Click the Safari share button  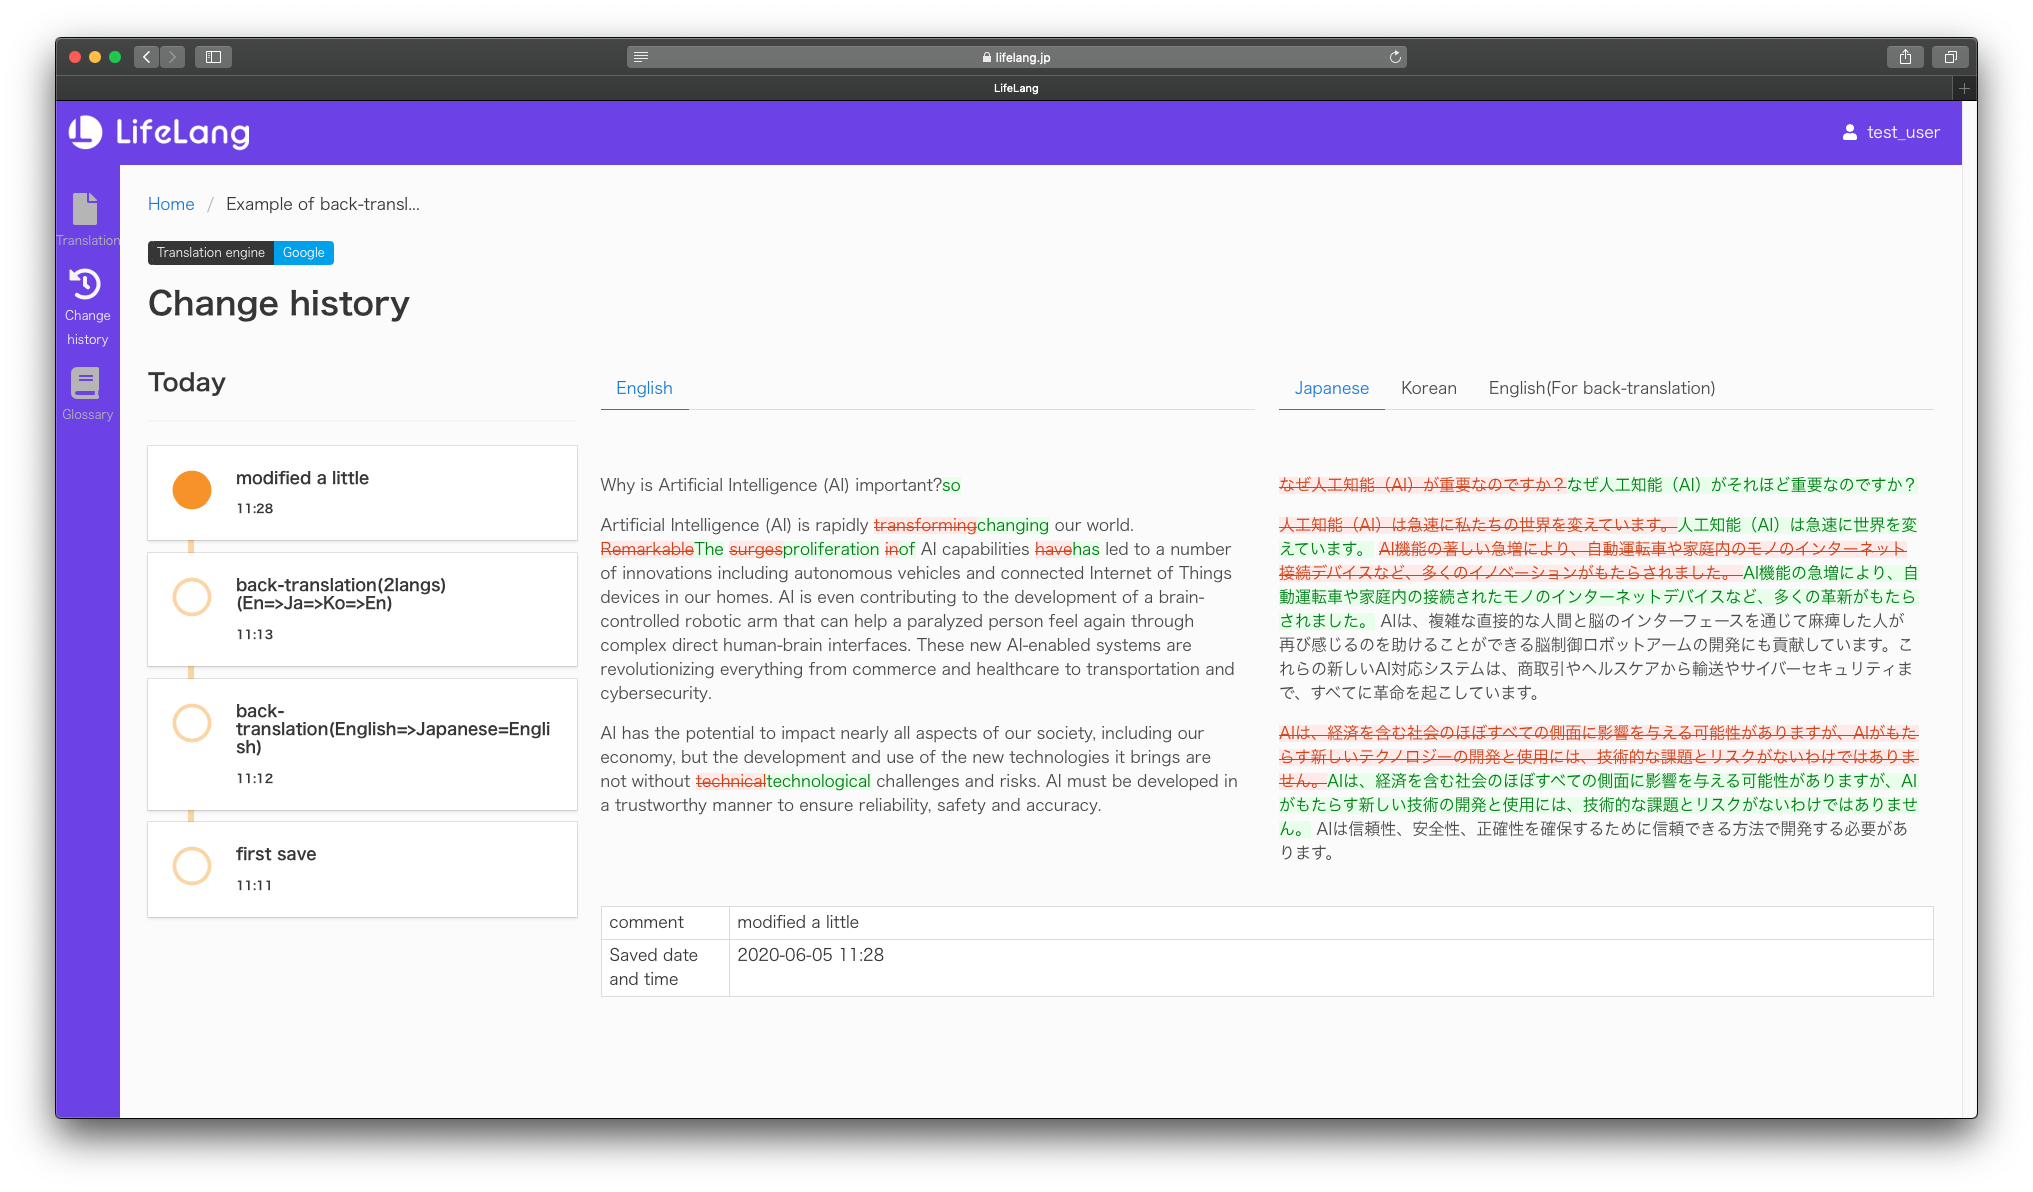(x=1905, y=57)
